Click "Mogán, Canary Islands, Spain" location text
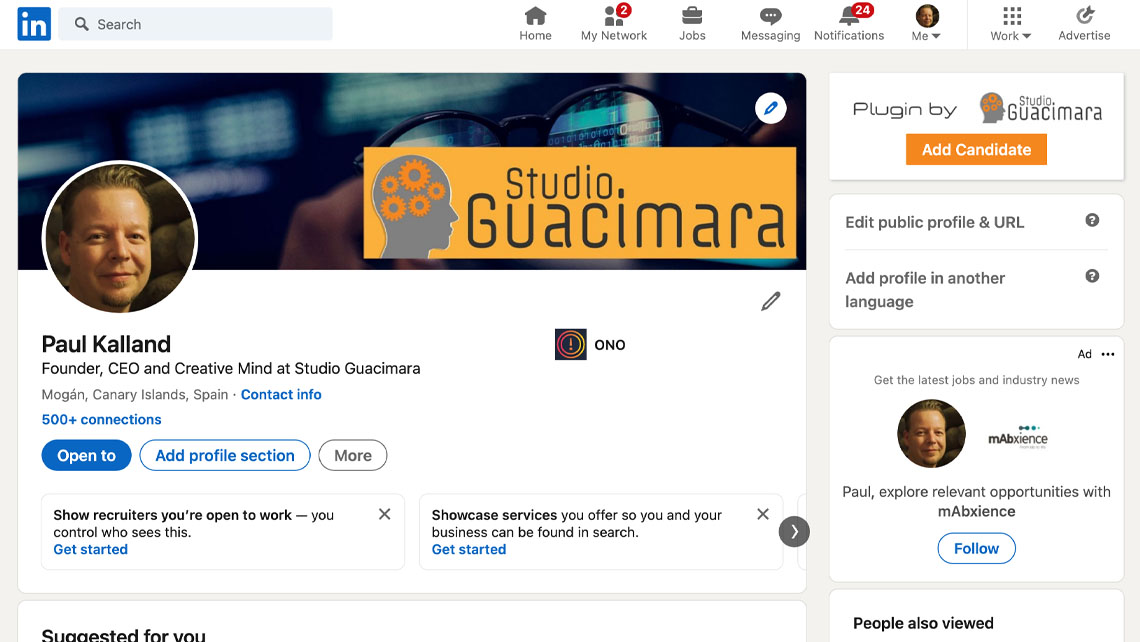 [x=135, y=395]
